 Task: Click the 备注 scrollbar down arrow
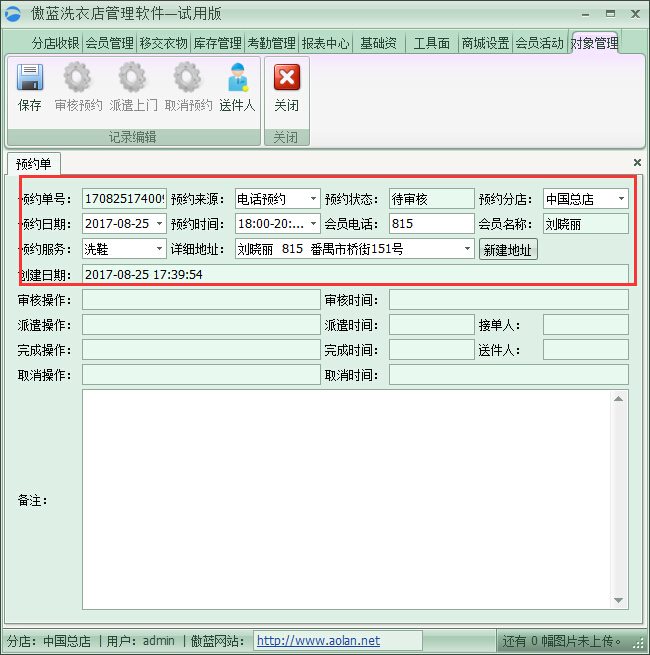click(621, 600)
